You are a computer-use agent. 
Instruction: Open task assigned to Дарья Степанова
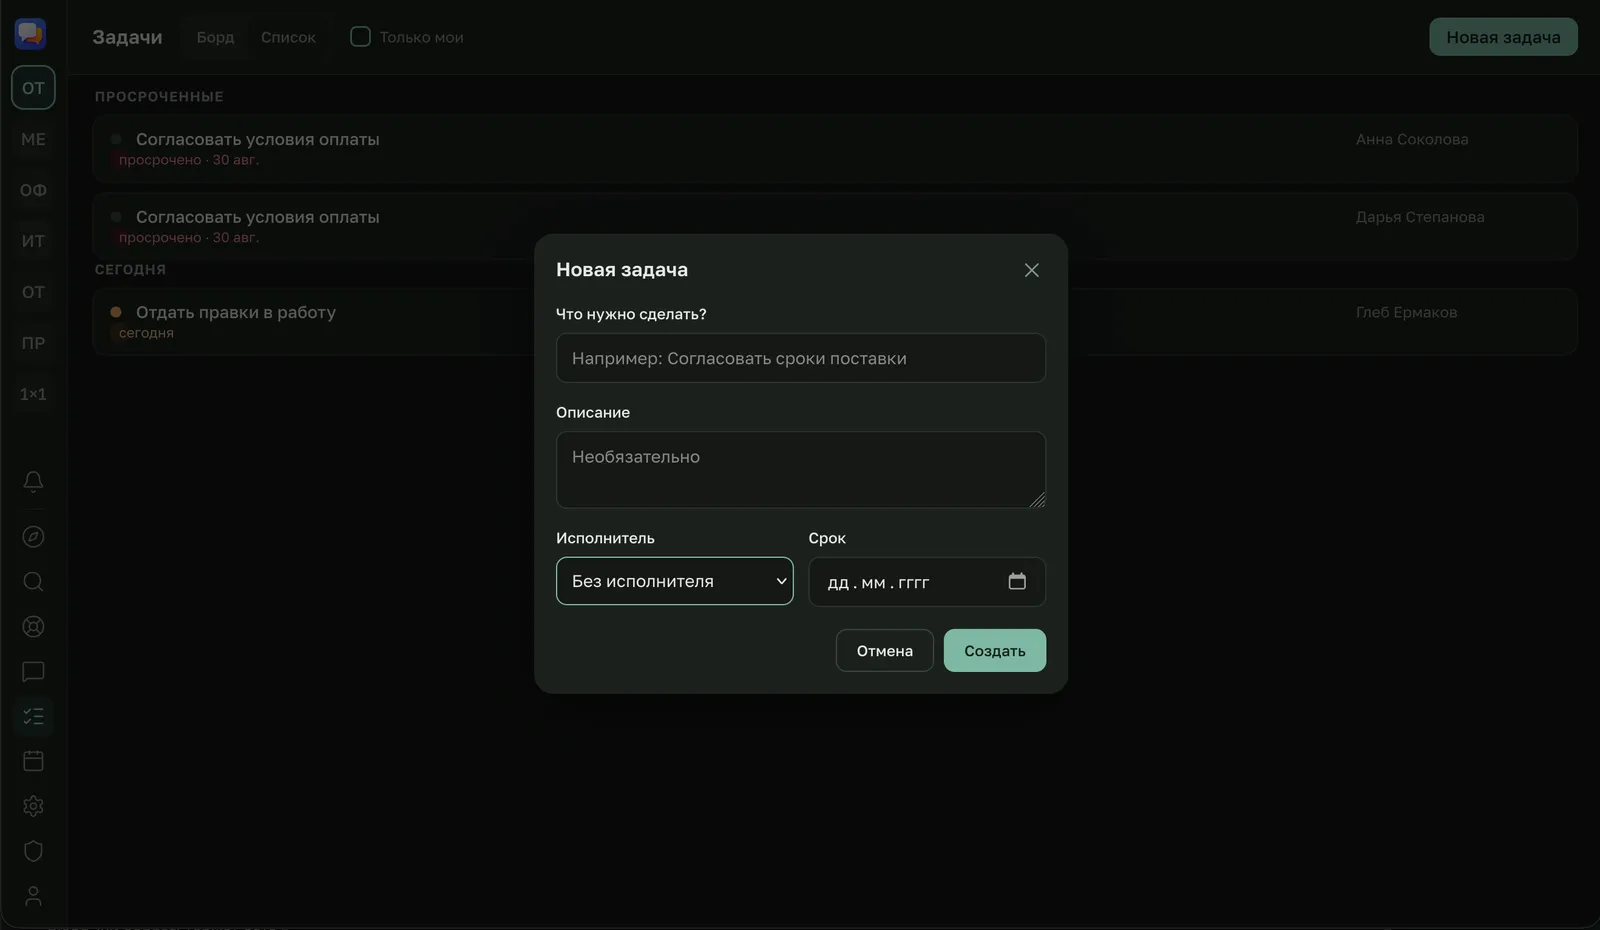[x=835, y=226]
